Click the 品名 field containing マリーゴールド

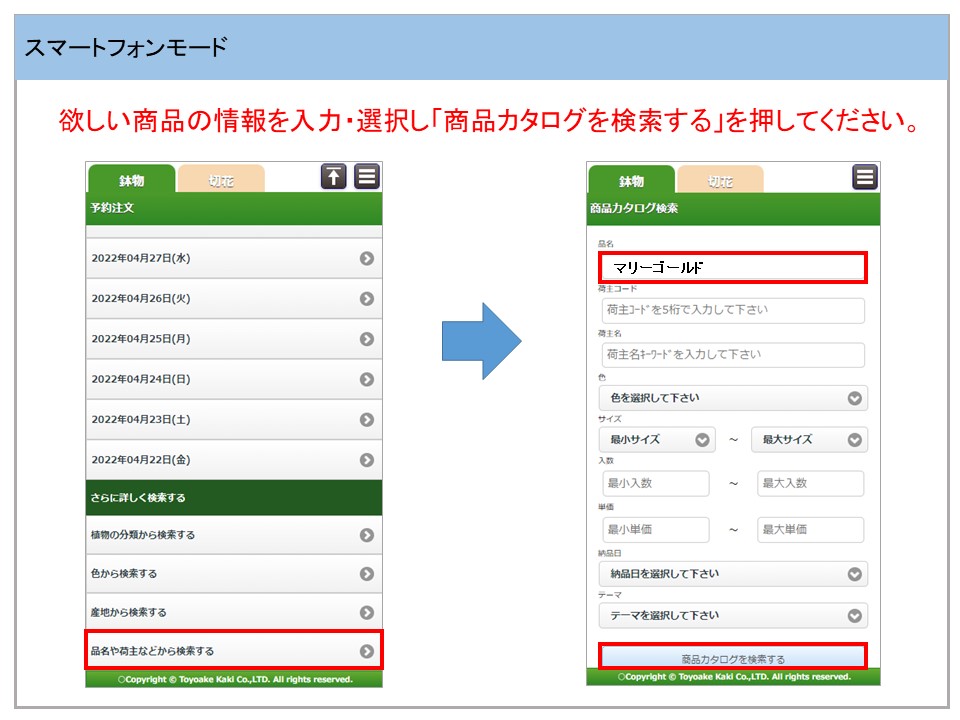tap(732, 268)
